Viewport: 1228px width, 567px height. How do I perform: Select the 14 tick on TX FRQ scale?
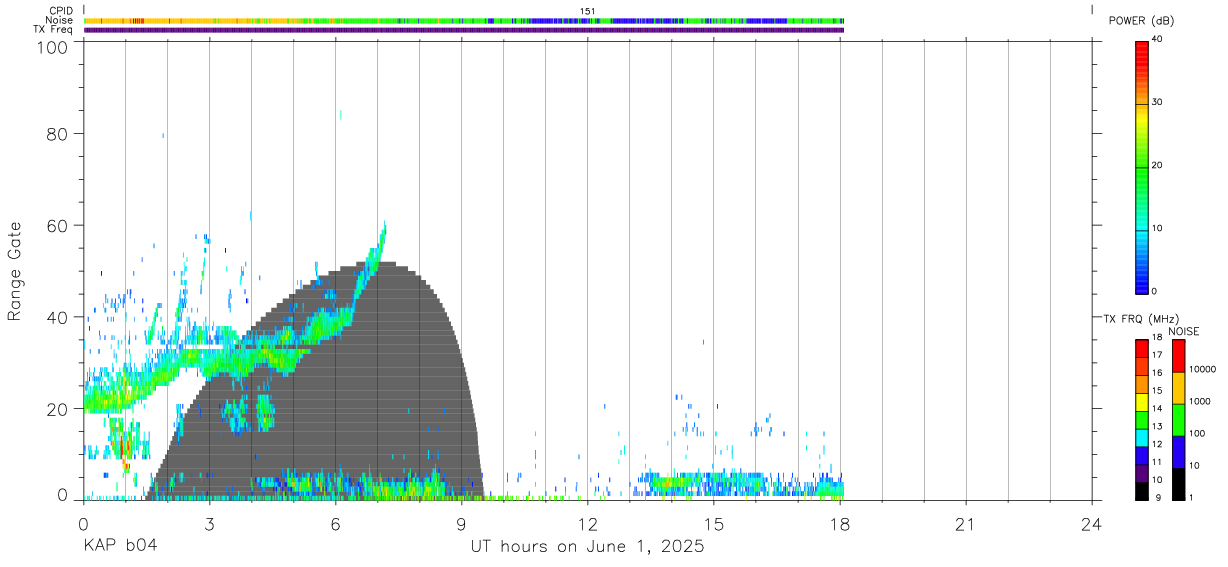(1159, 408)
